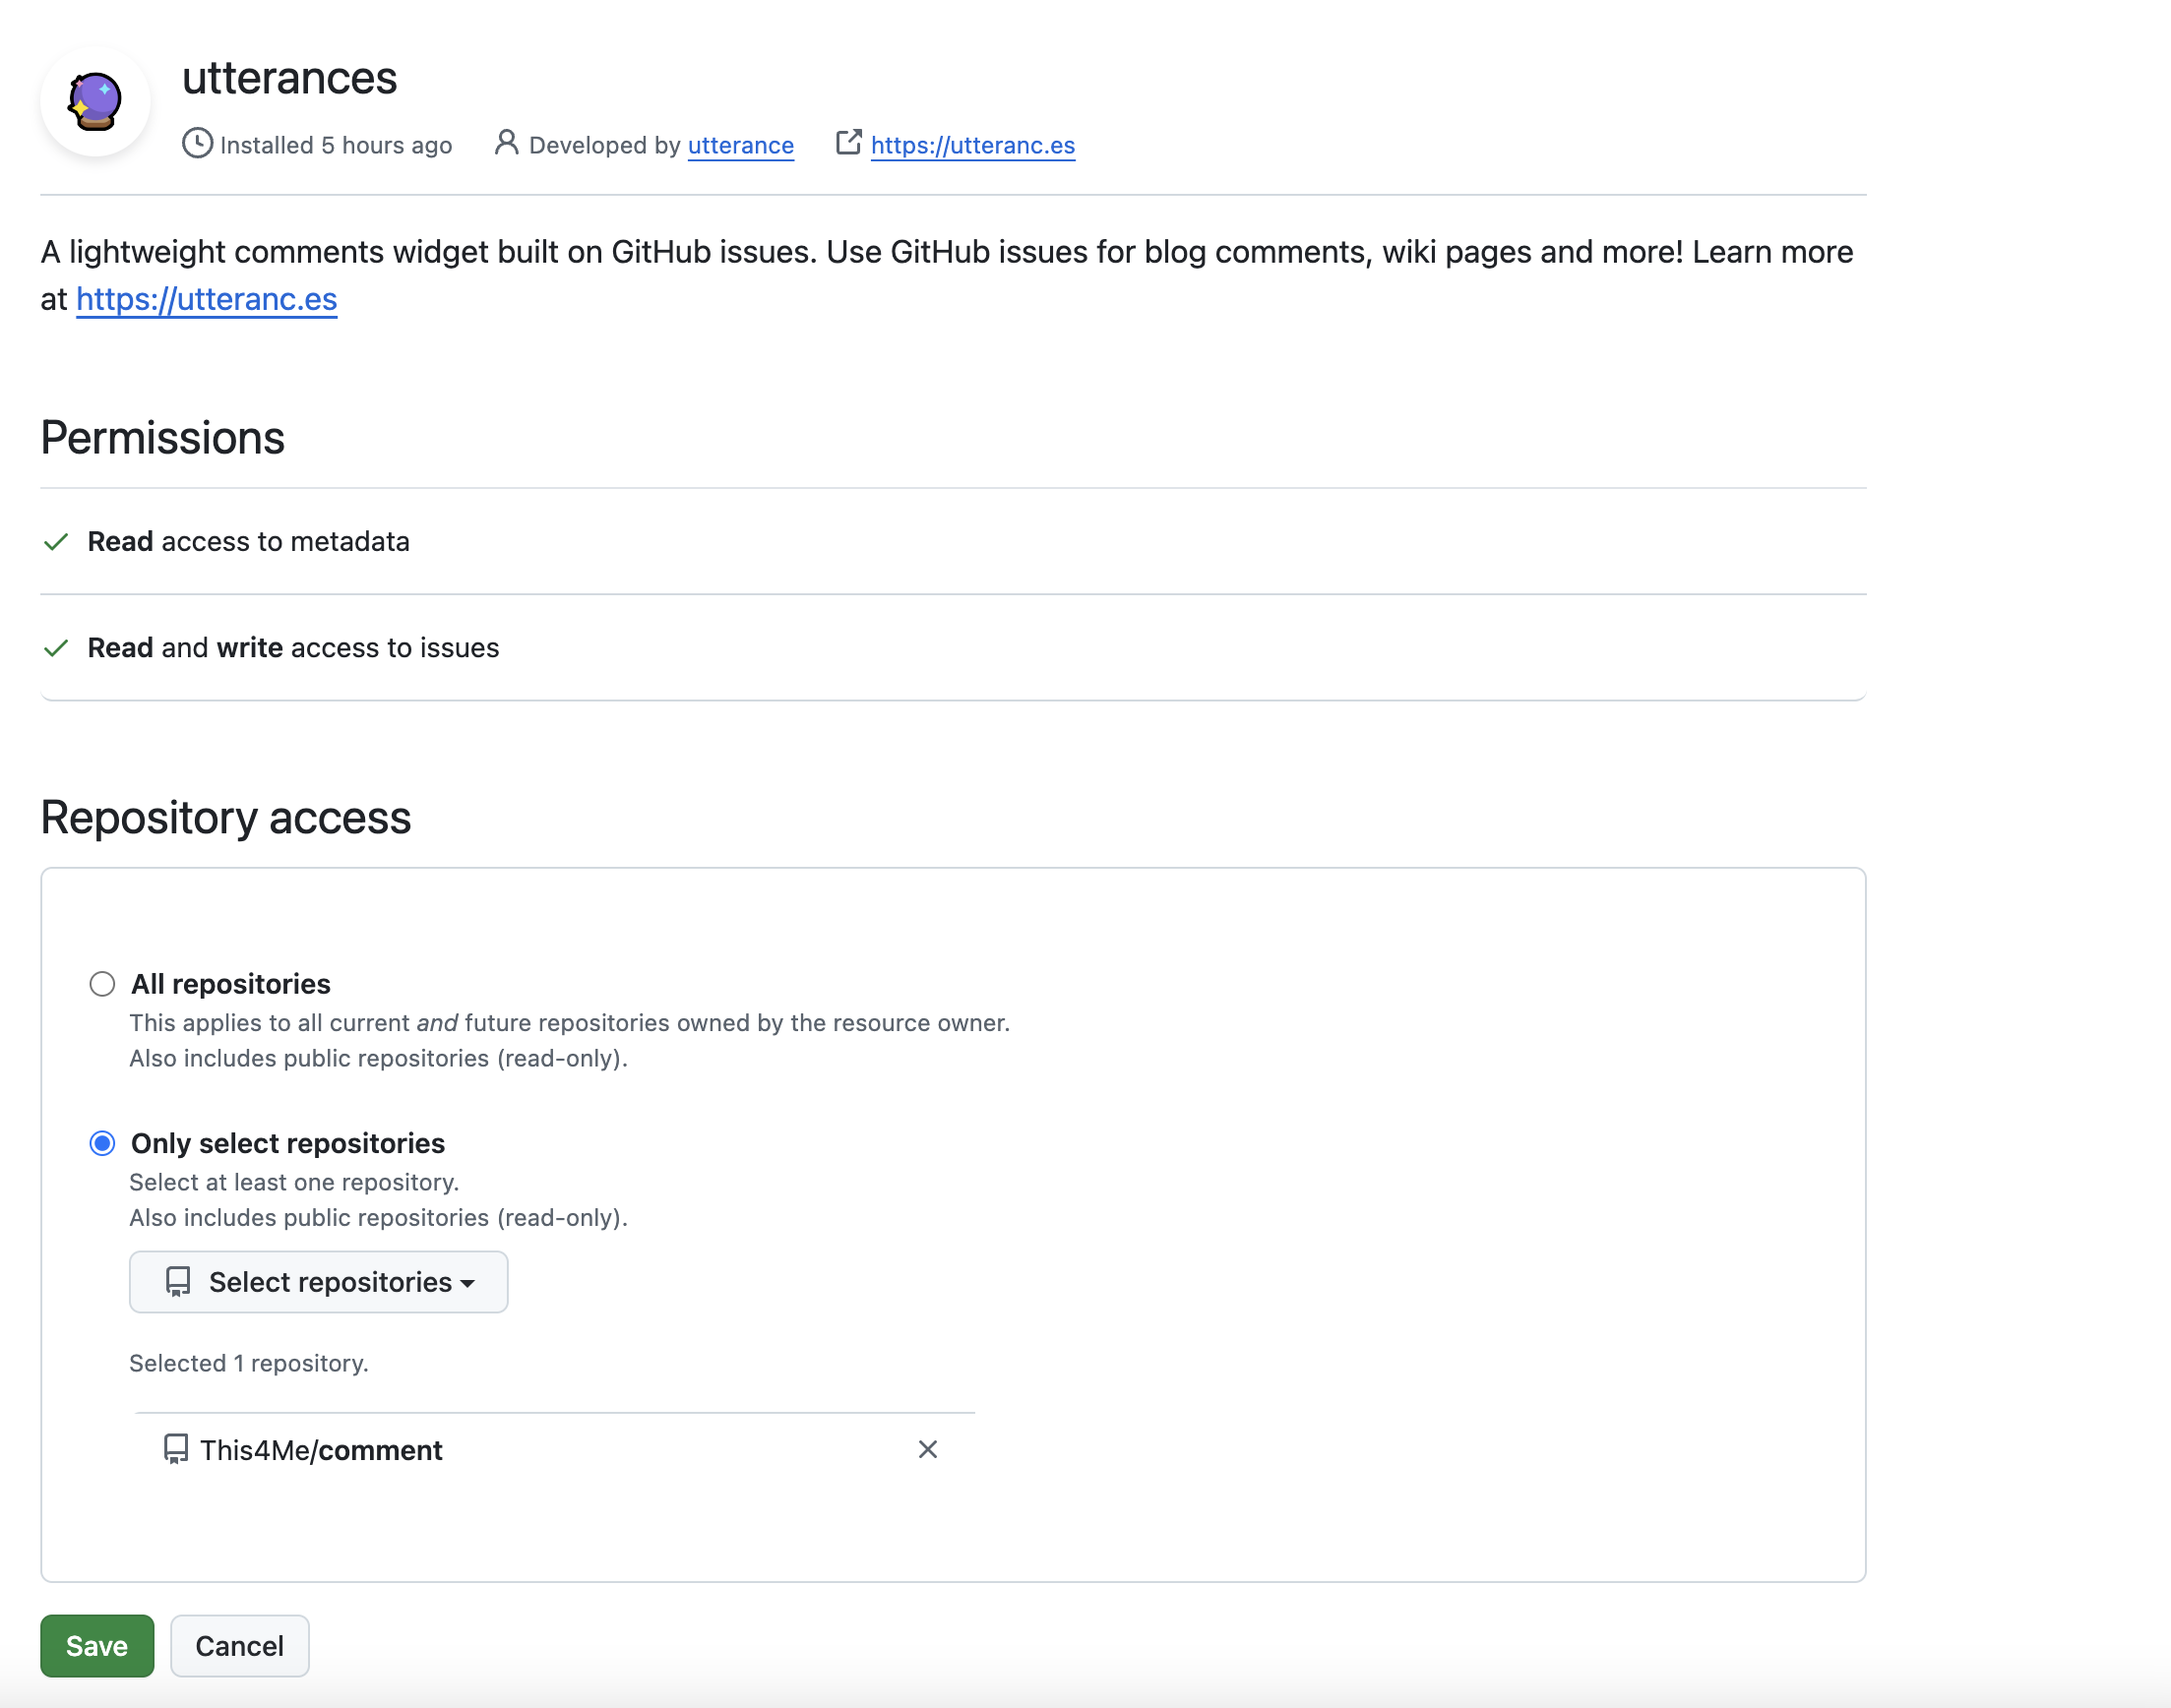Click the external link icon near the header URL

849,143
